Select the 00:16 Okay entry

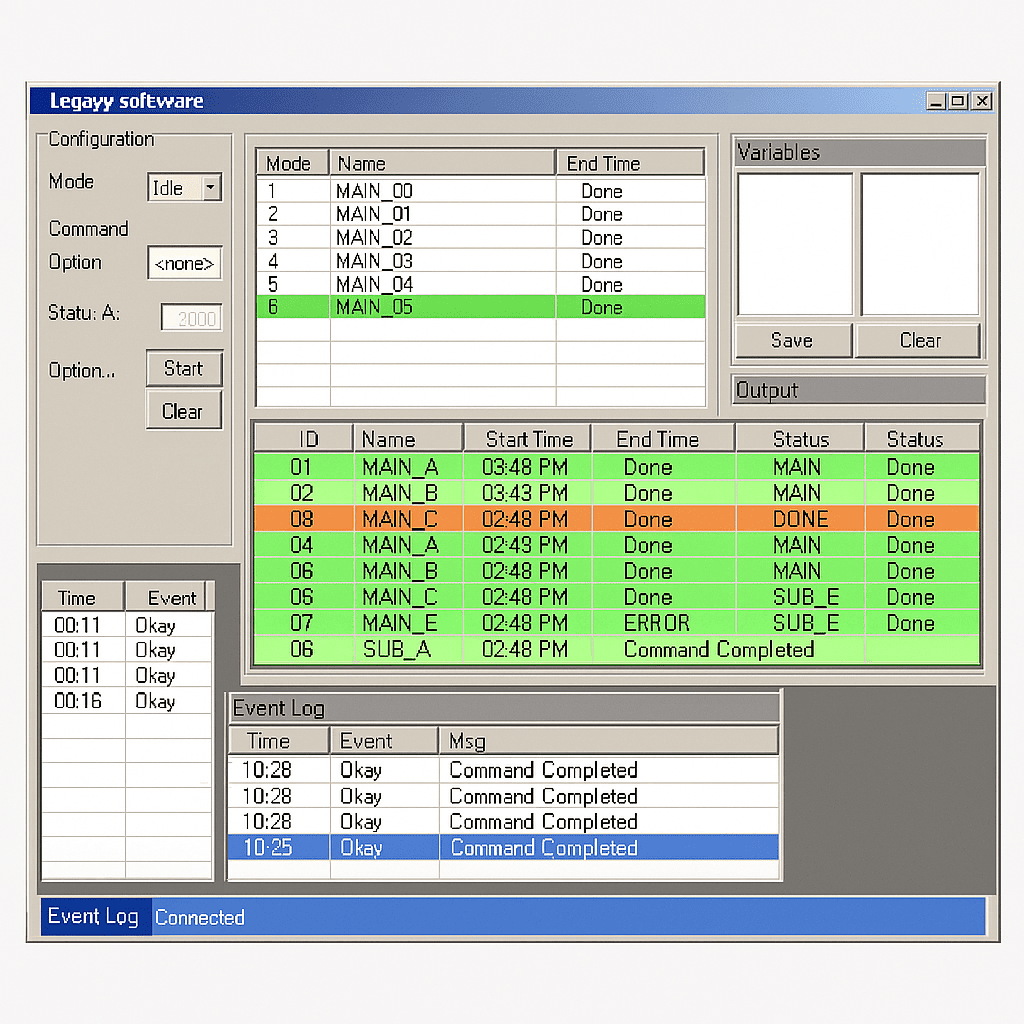coord(127,701)
